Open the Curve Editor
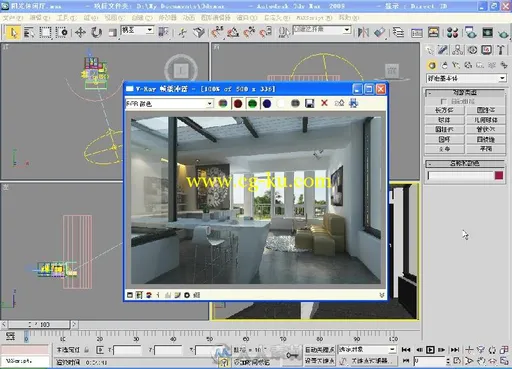The width and height of the screenshot is (512, 369). pyautogui.click(x=417, y=33)
